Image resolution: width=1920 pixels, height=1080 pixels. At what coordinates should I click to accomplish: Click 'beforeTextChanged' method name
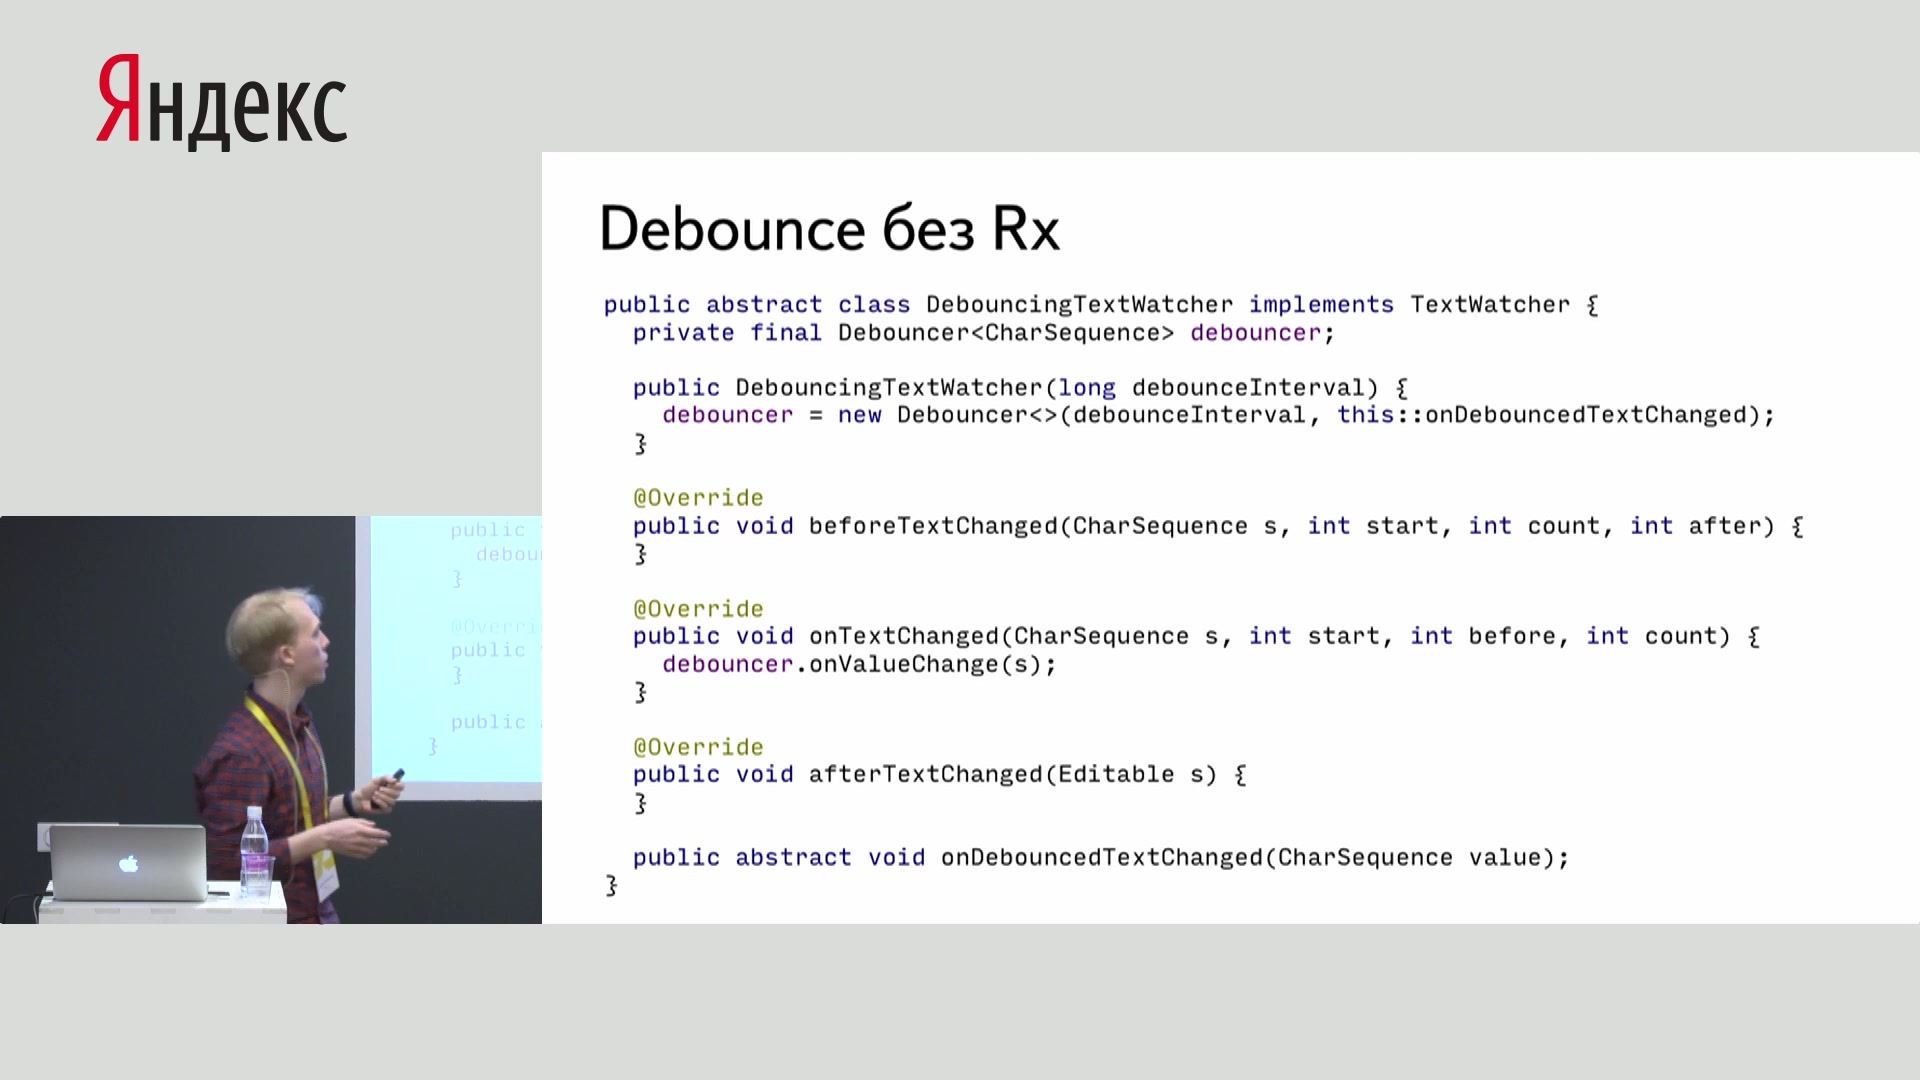pos(932,526)
